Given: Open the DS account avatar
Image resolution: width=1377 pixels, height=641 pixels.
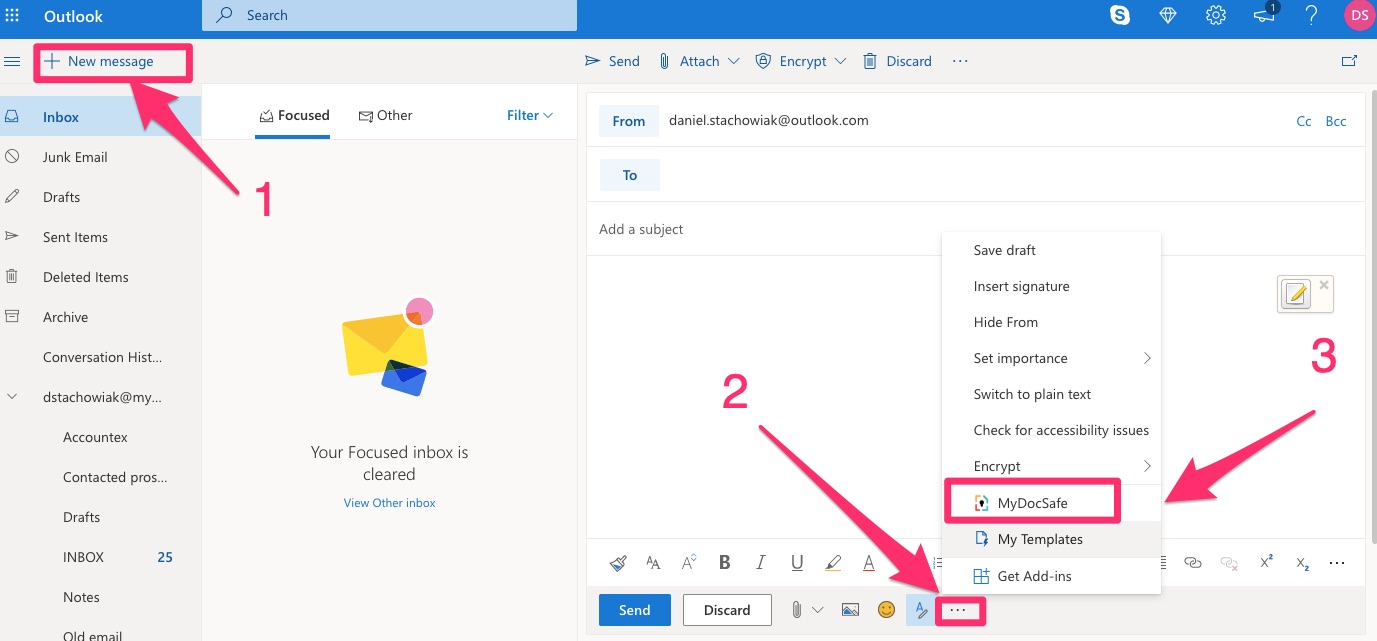Looking at the screenshot, I should coord(1359,16).
